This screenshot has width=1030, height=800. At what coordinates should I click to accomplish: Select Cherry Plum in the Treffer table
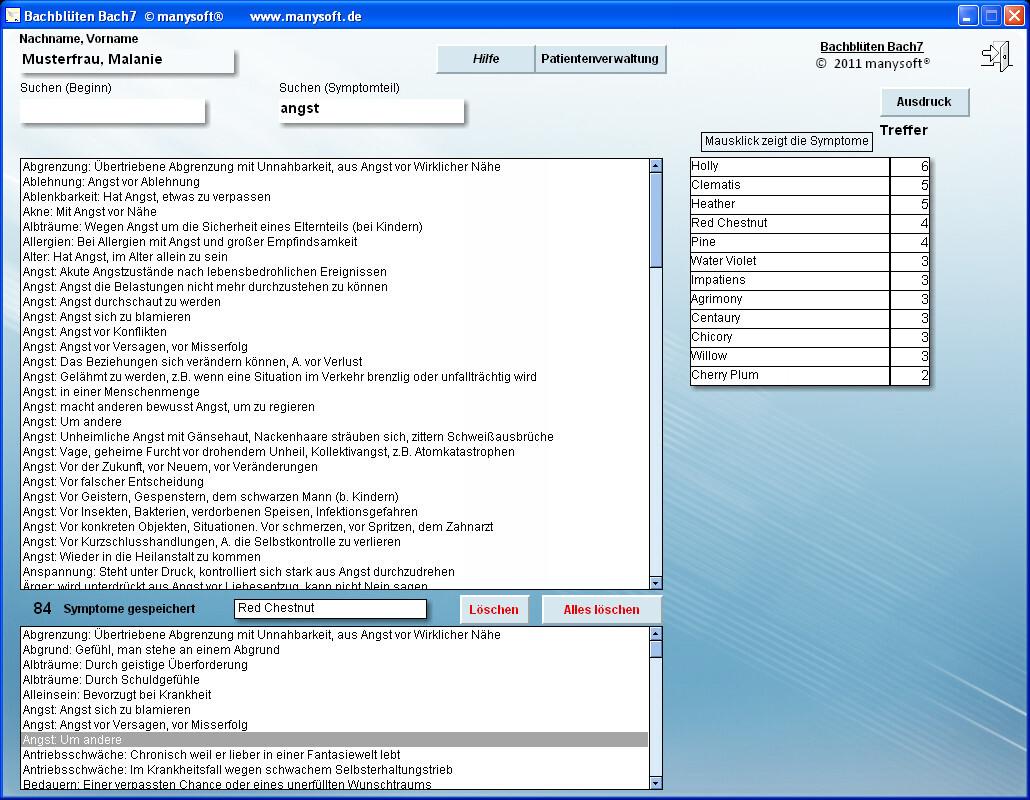(x=790, y=376)
